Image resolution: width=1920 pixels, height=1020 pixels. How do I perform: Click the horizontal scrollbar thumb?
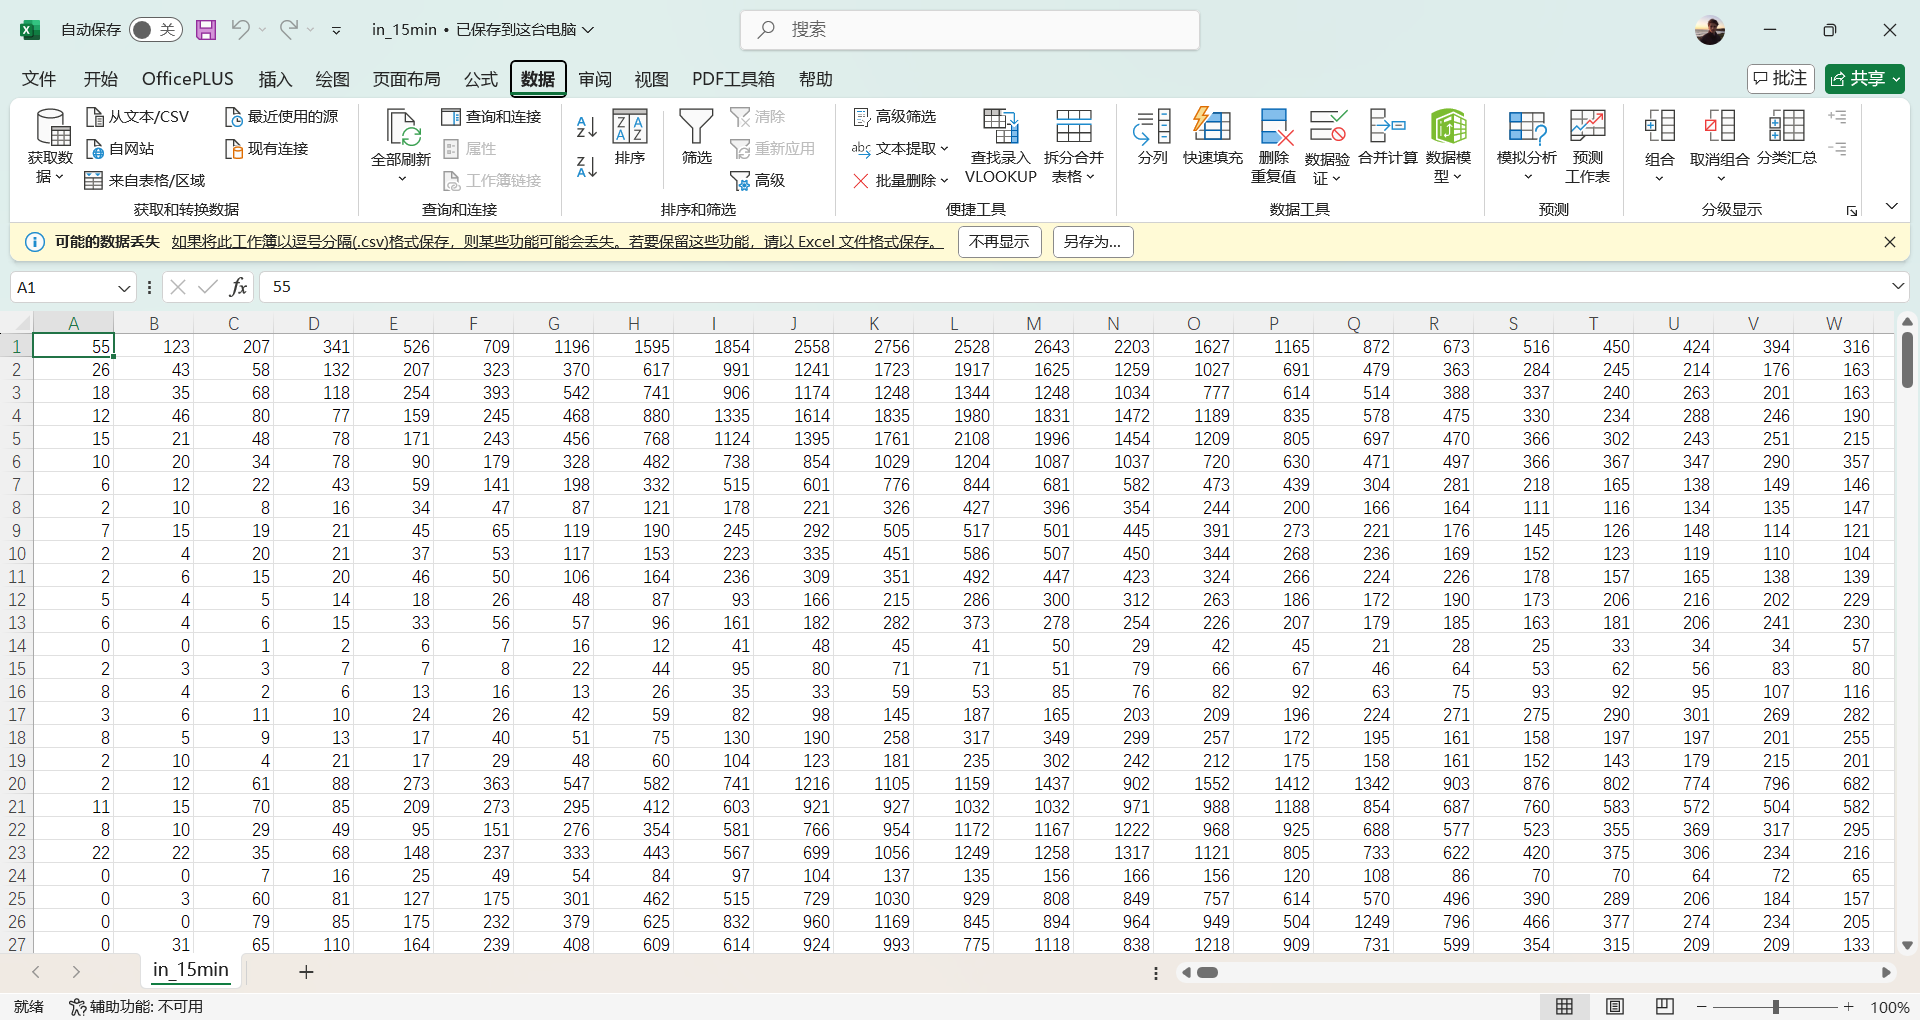point(1208,972)
